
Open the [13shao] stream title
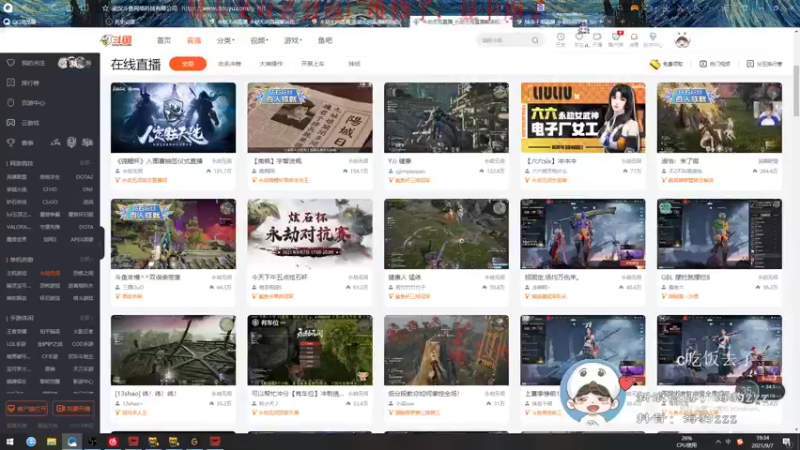tap(146, 394)
